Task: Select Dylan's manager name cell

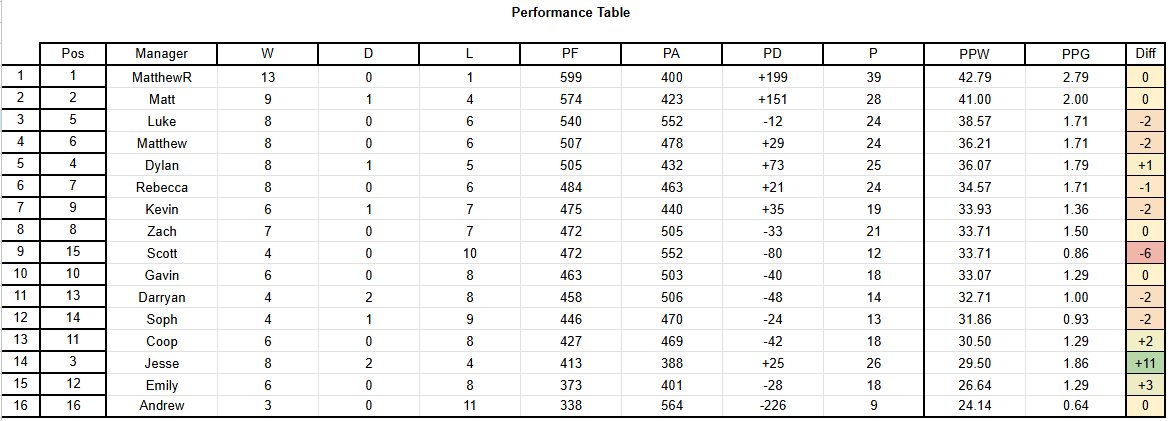Action: coord(161,165)
